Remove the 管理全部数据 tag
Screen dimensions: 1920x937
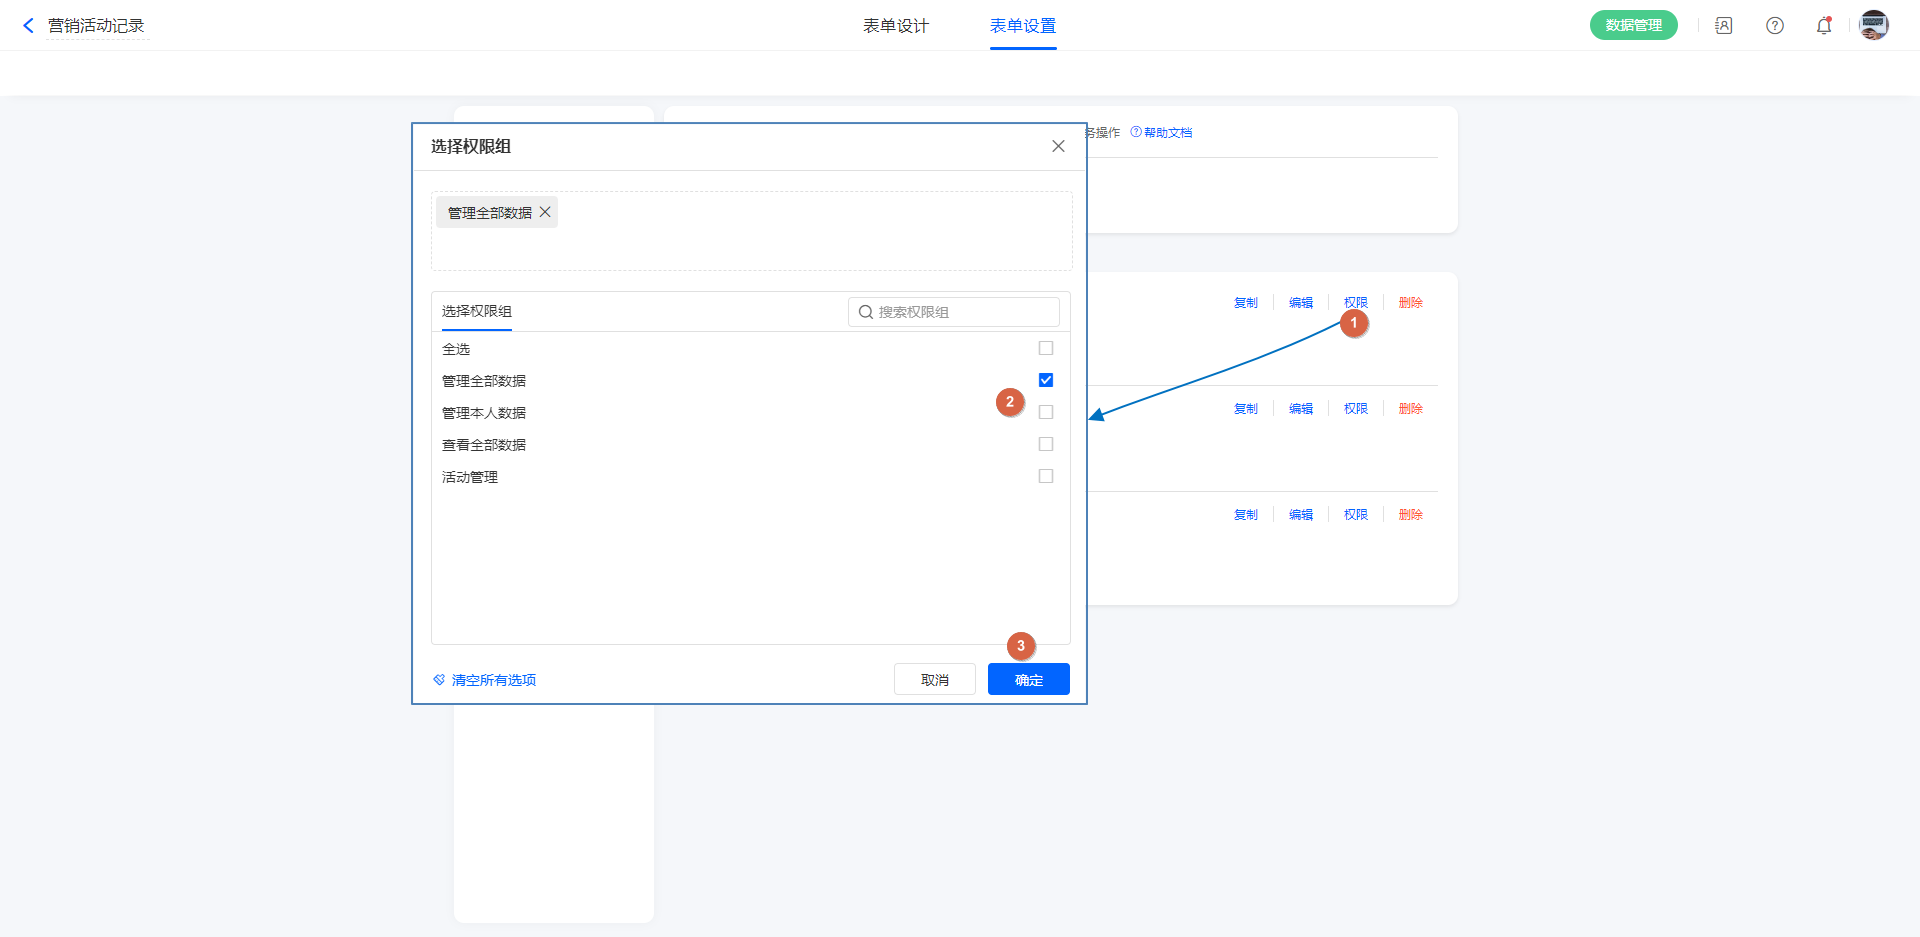tap(545, 212)
